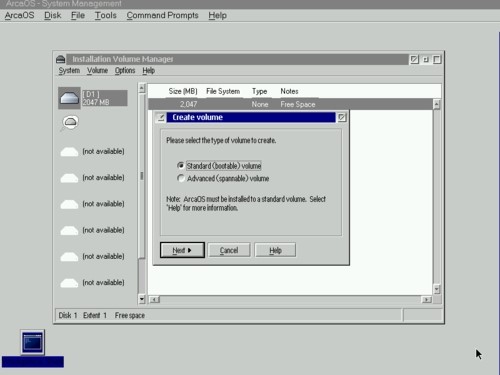Click the disk list scrollbar thumb
Viewport: 500px width, 375px height.
tap(142, 176)
